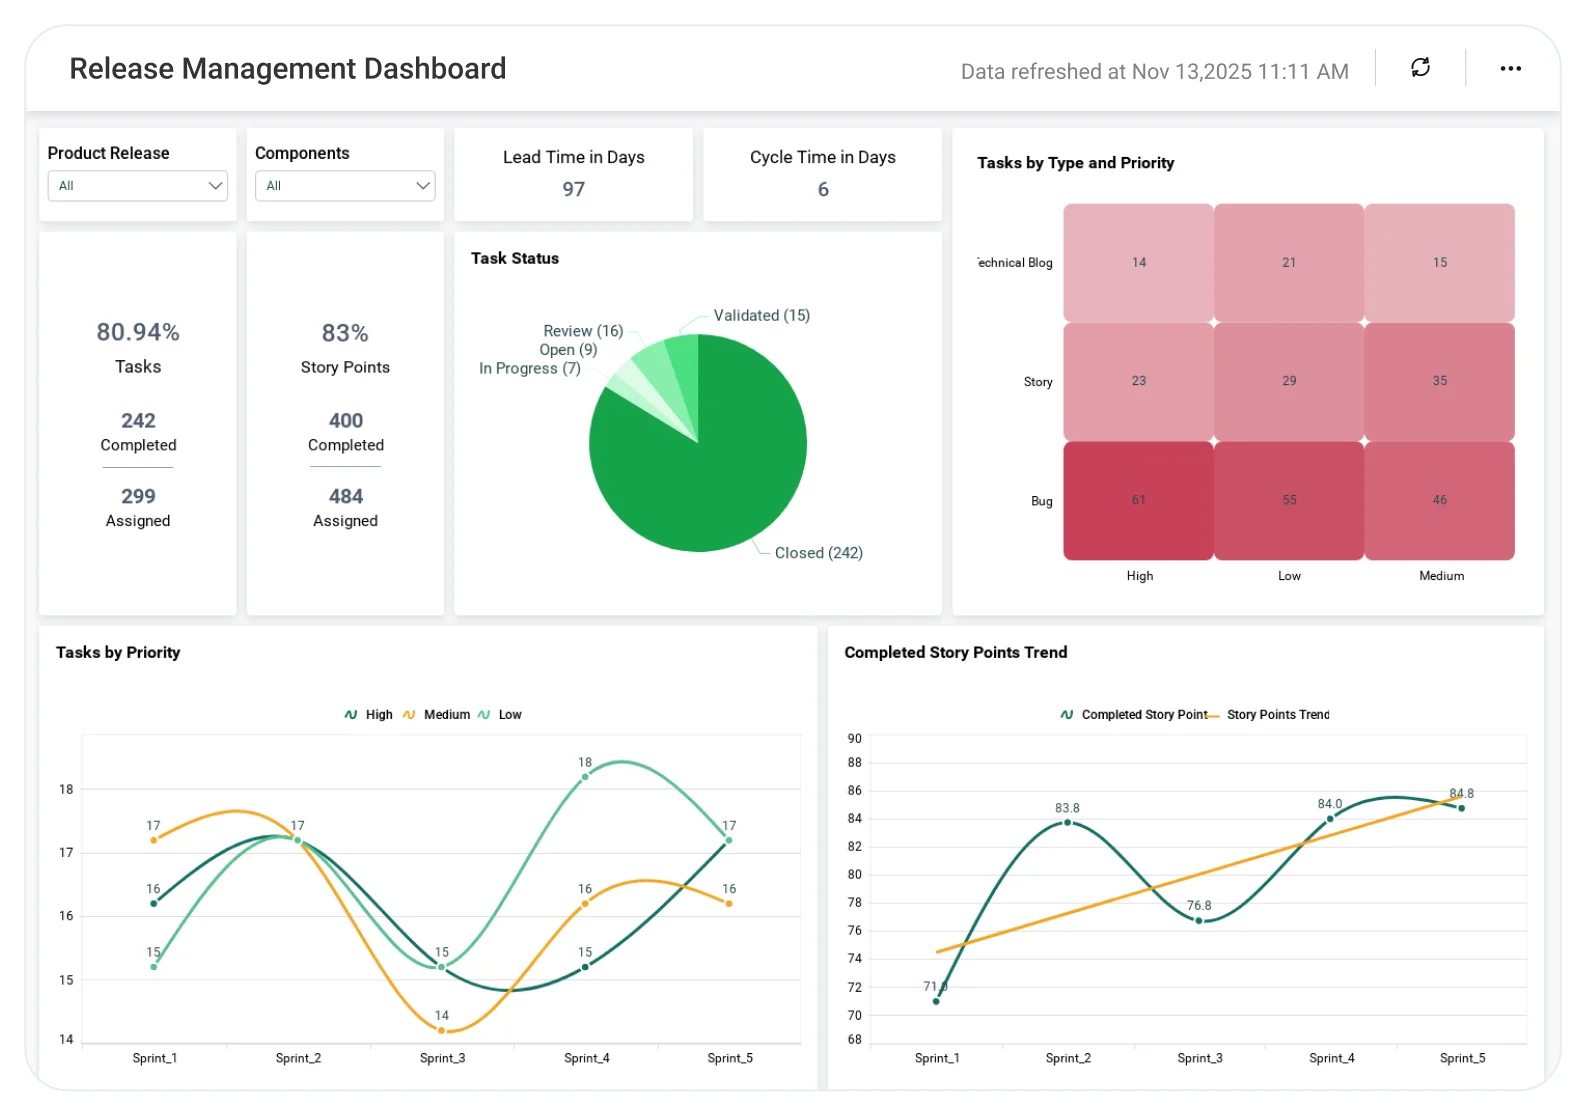Click the Lead Time in Days value 97
This screenshot has width=1586, height=1112.
point(573,189)
